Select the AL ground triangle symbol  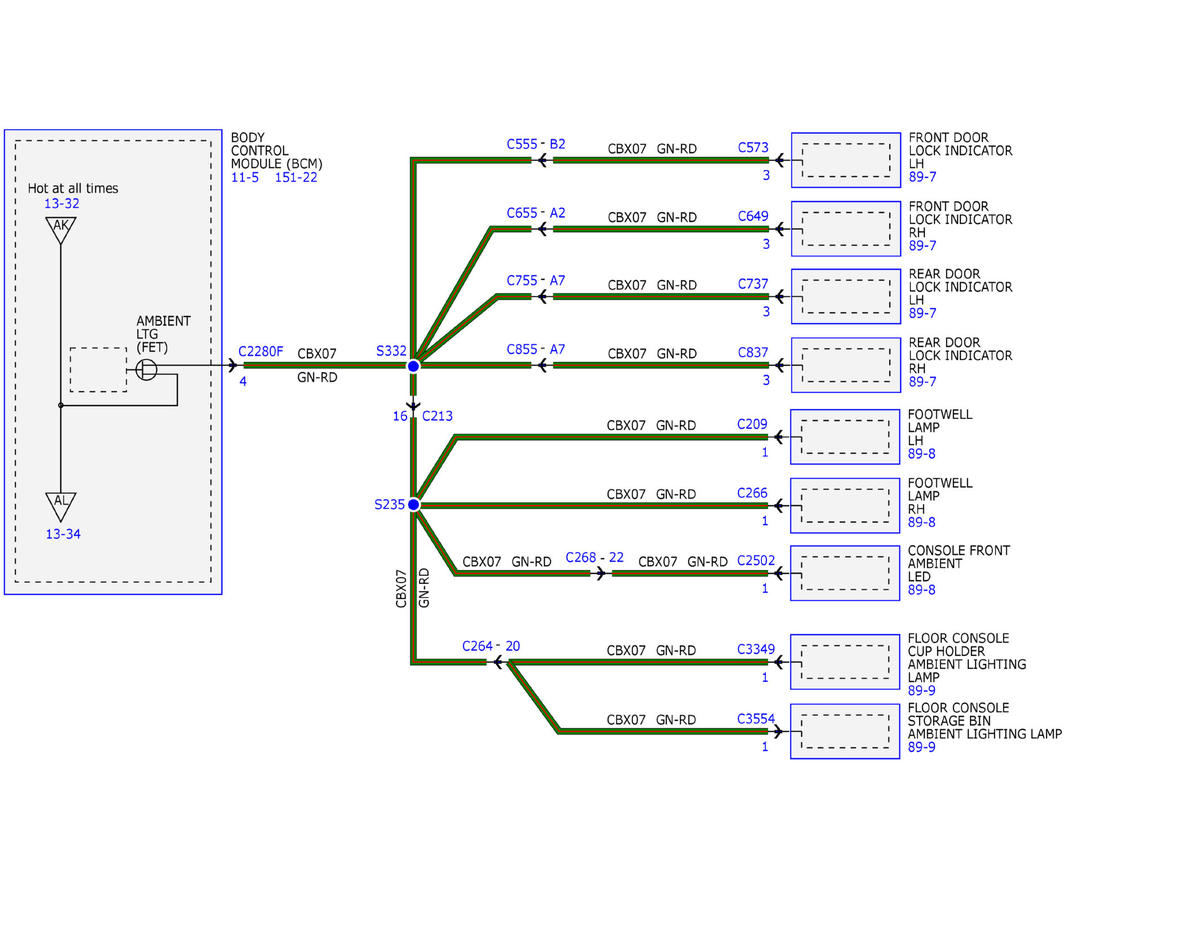[x=61, y=505]
